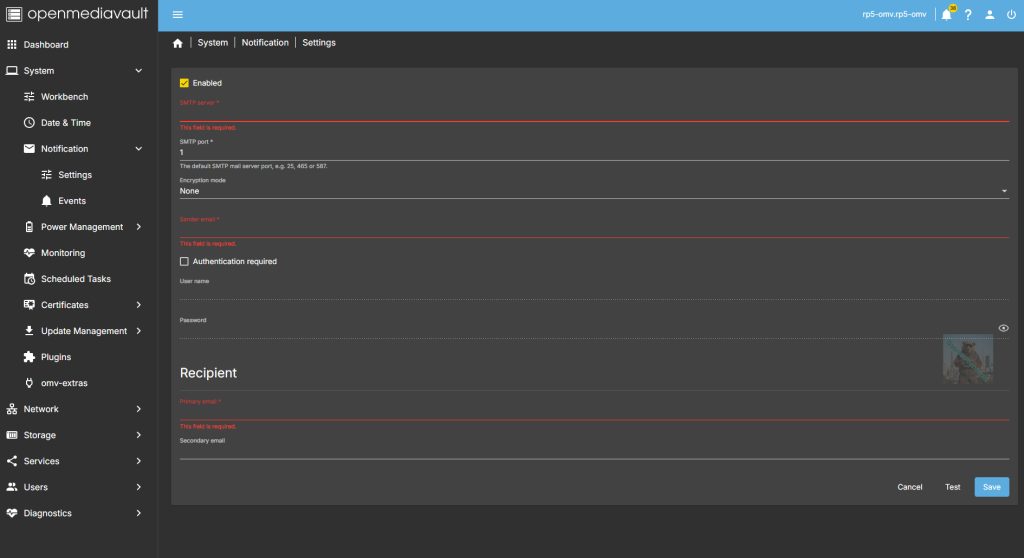Click the SMTP server input field

click(x=594, y=113)
